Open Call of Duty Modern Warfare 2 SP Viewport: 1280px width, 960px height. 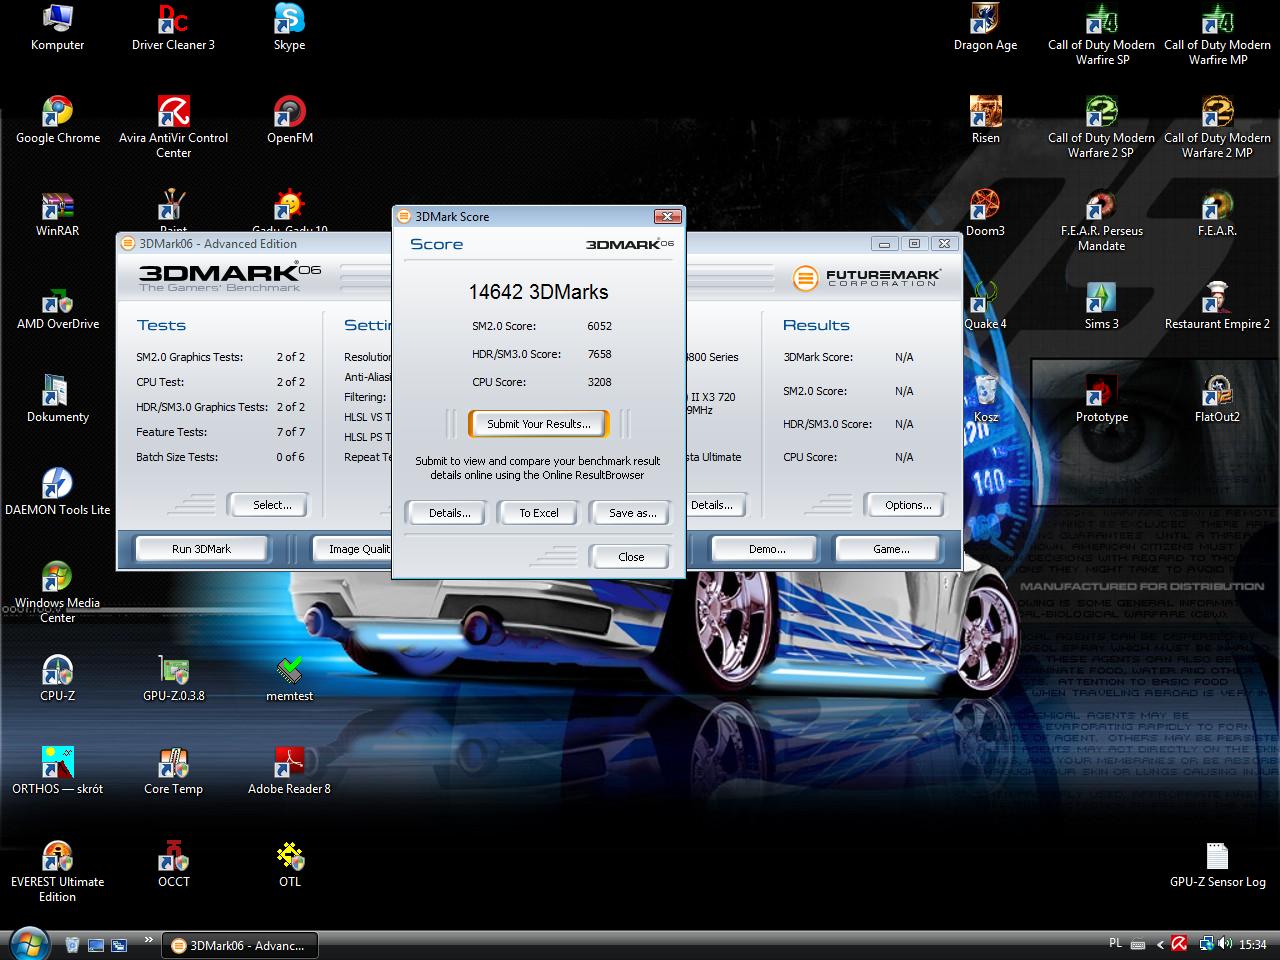(x=1101, y=127)
